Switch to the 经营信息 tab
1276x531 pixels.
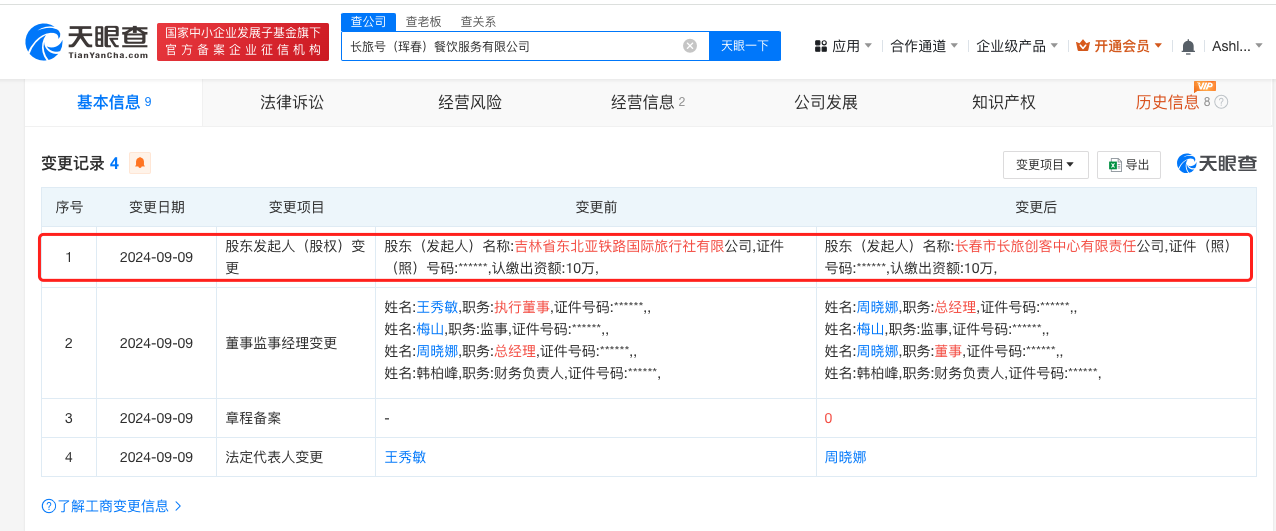(648, 102)
